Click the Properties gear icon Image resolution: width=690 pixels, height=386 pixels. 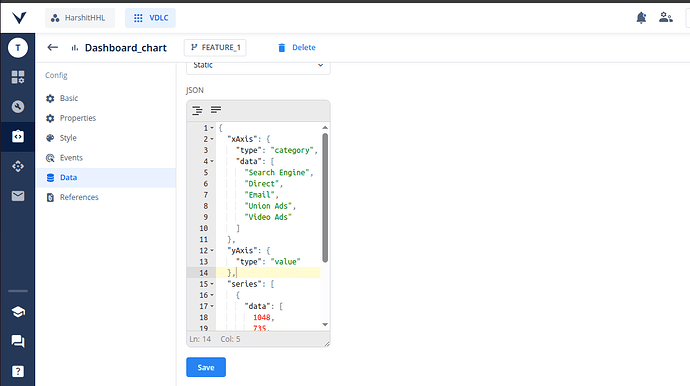(50, 118)
